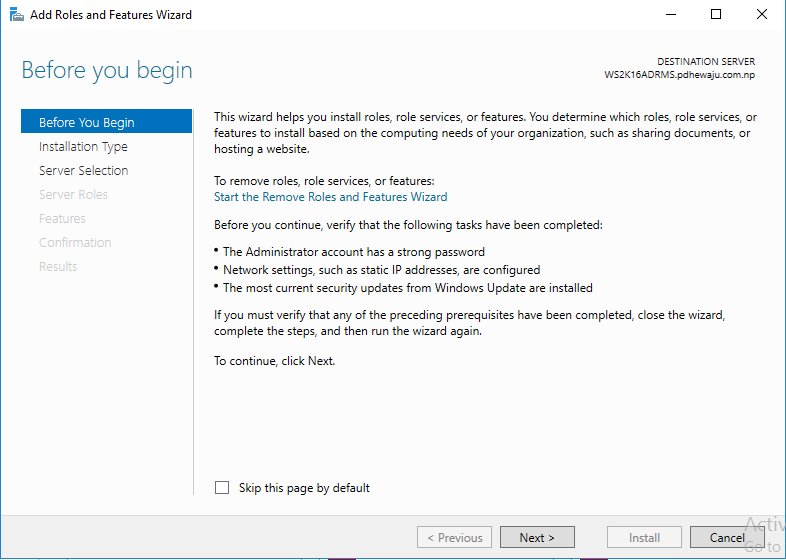Viewport: 786px width, 560px height.
Task: Click the Previous button
Action: point(455,537)
